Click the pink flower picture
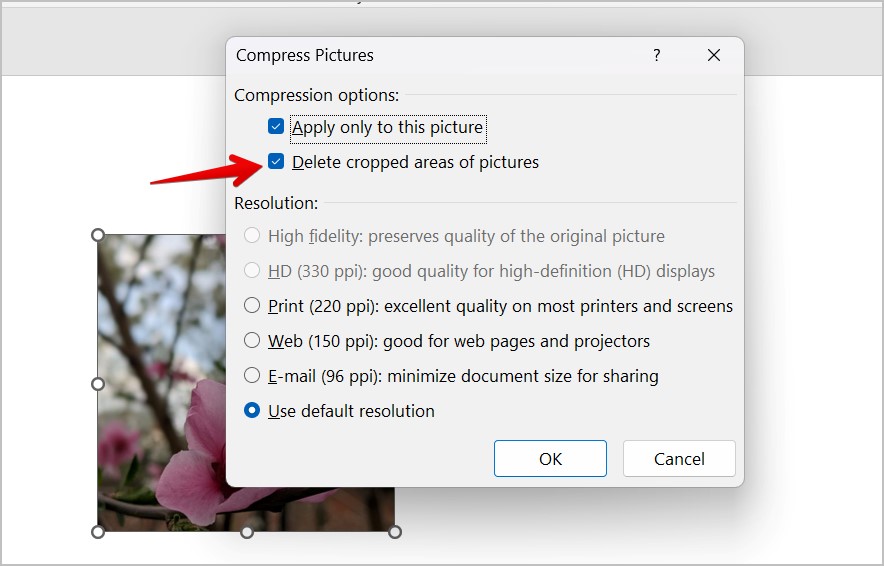This screenshot has height=566, width=884. click(161, 383)
